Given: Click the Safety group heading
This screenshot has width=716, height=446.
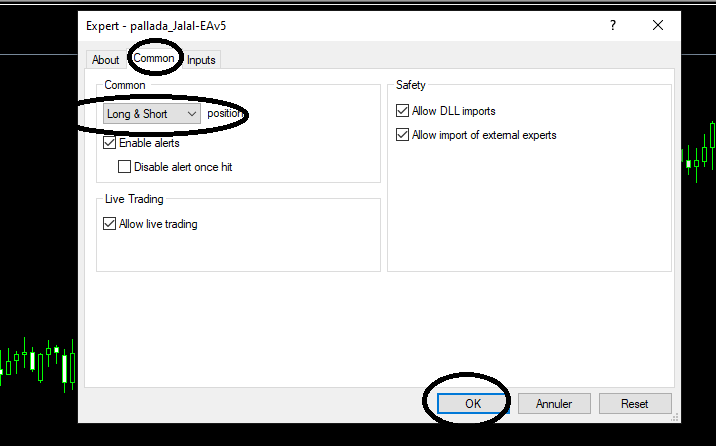Looking at the screenshot, I should click(411, 85).
